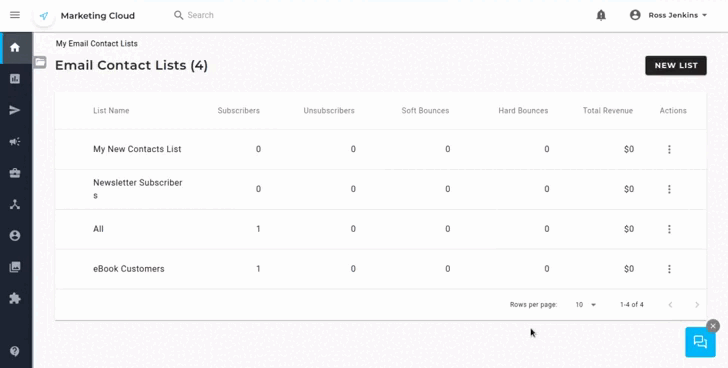Click the 1-4 of 4 pagination text
728x368 pixels.
coord(632,305)
